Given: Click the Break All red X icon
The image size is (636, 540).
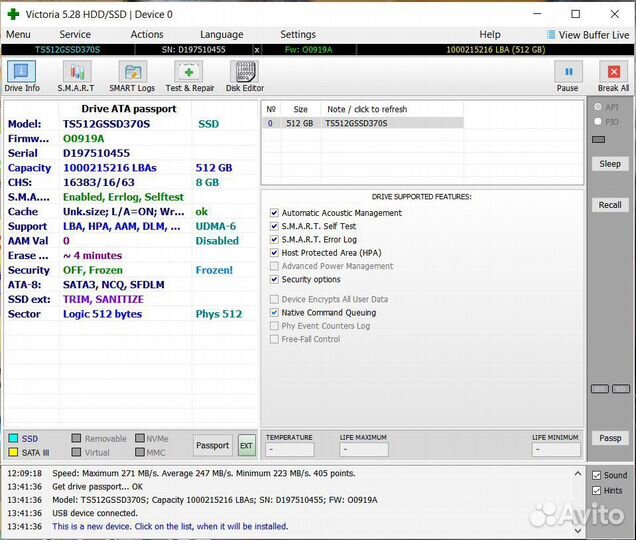Looking at the screenshot, I should tap(614, 72).
